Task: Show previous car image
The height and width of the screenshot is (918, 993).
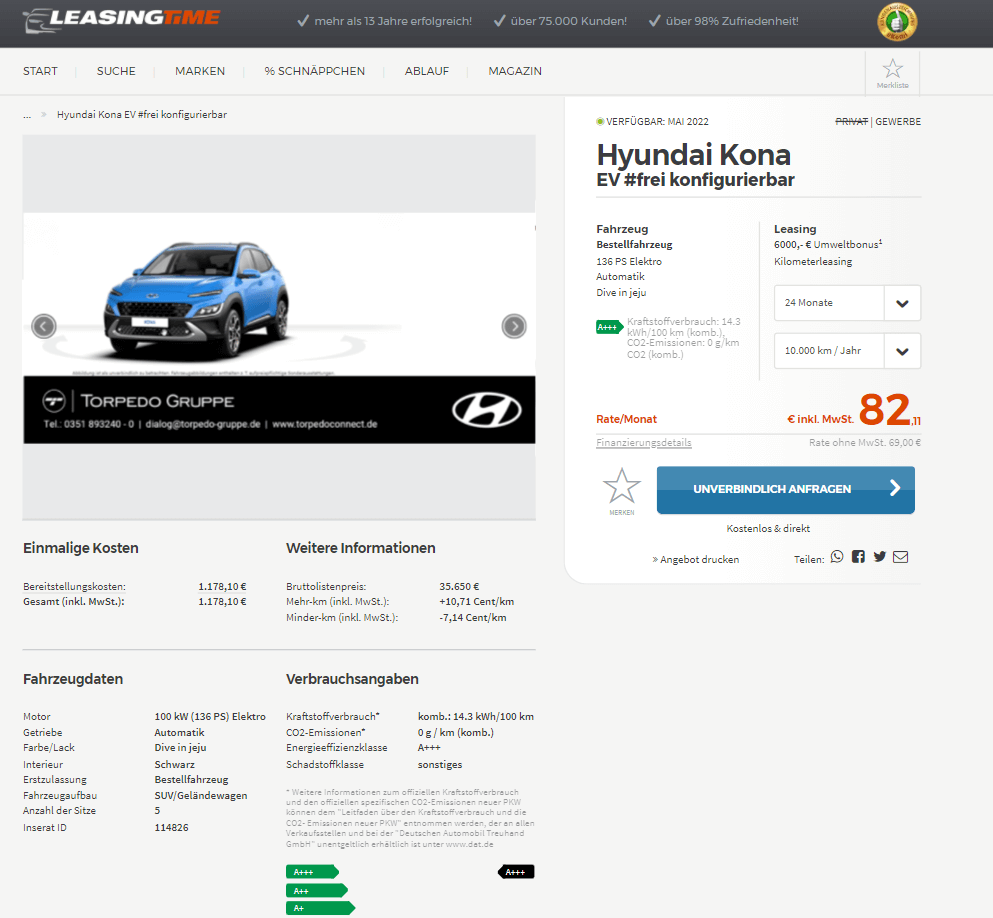Action: click(44, 327)
